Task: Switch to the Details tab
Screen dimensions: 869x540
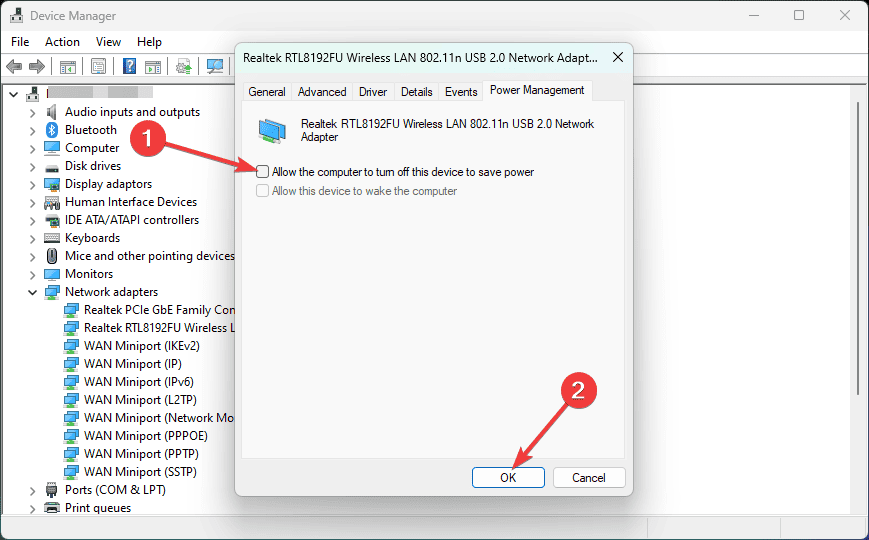Action: [416, 91]
